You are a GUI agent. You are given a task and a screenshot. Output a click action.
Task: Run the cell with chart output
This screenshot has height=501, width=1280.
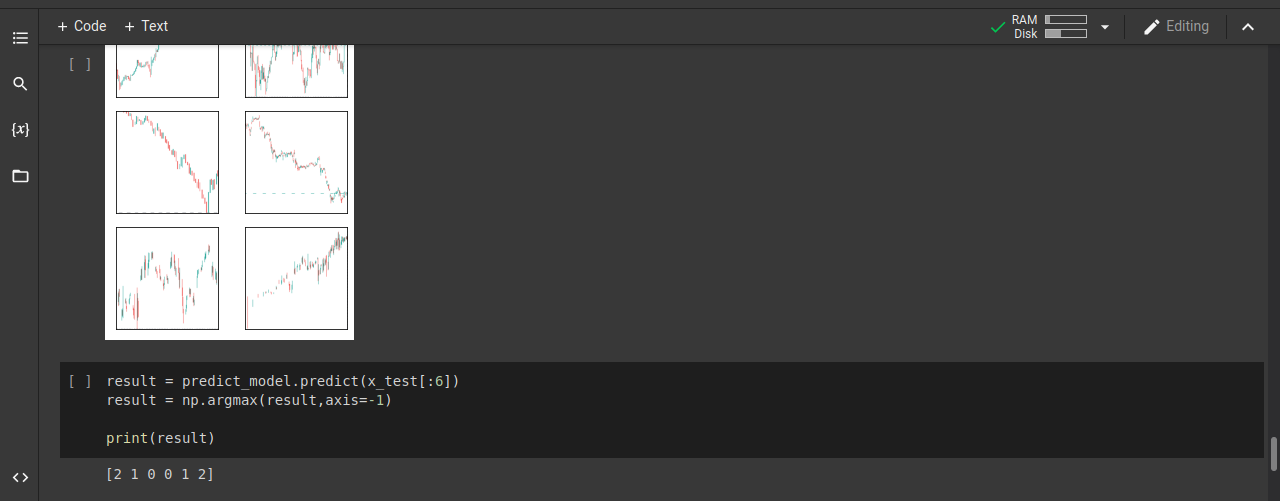point(80,64)
